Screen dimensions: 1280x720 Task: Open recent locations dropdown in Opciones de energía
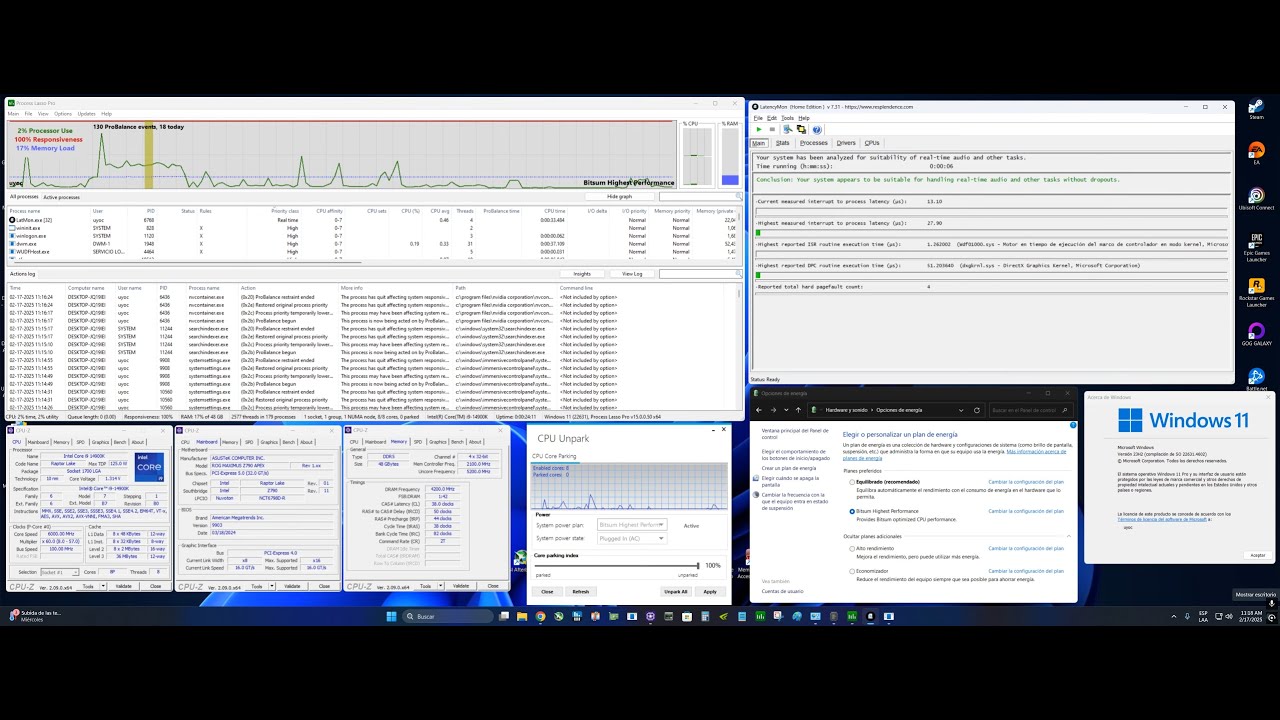click(x=785, y=410)
